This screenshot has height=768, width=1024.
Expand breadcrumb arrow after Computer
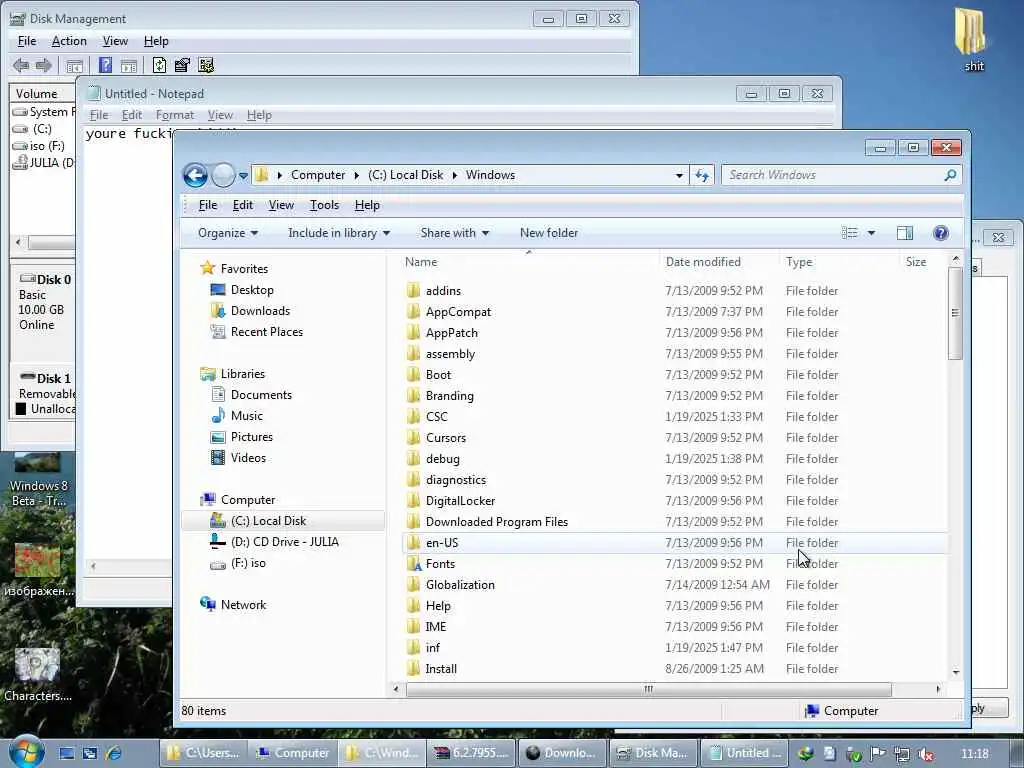coord(357,175)
